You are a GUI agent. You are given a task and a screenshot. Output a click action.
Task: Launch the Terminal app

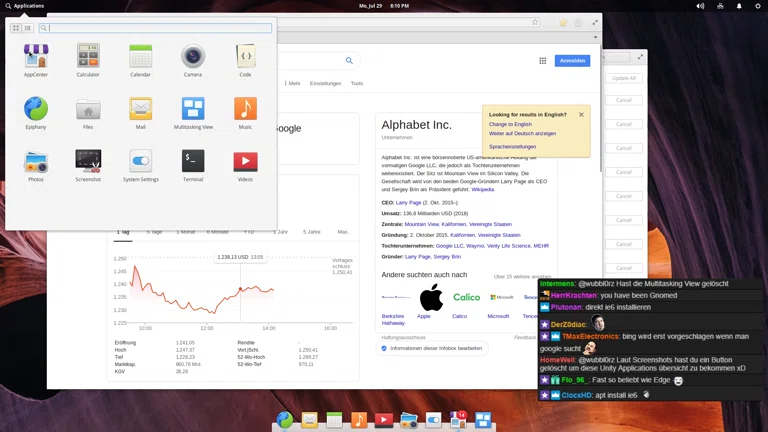(193, 166)
